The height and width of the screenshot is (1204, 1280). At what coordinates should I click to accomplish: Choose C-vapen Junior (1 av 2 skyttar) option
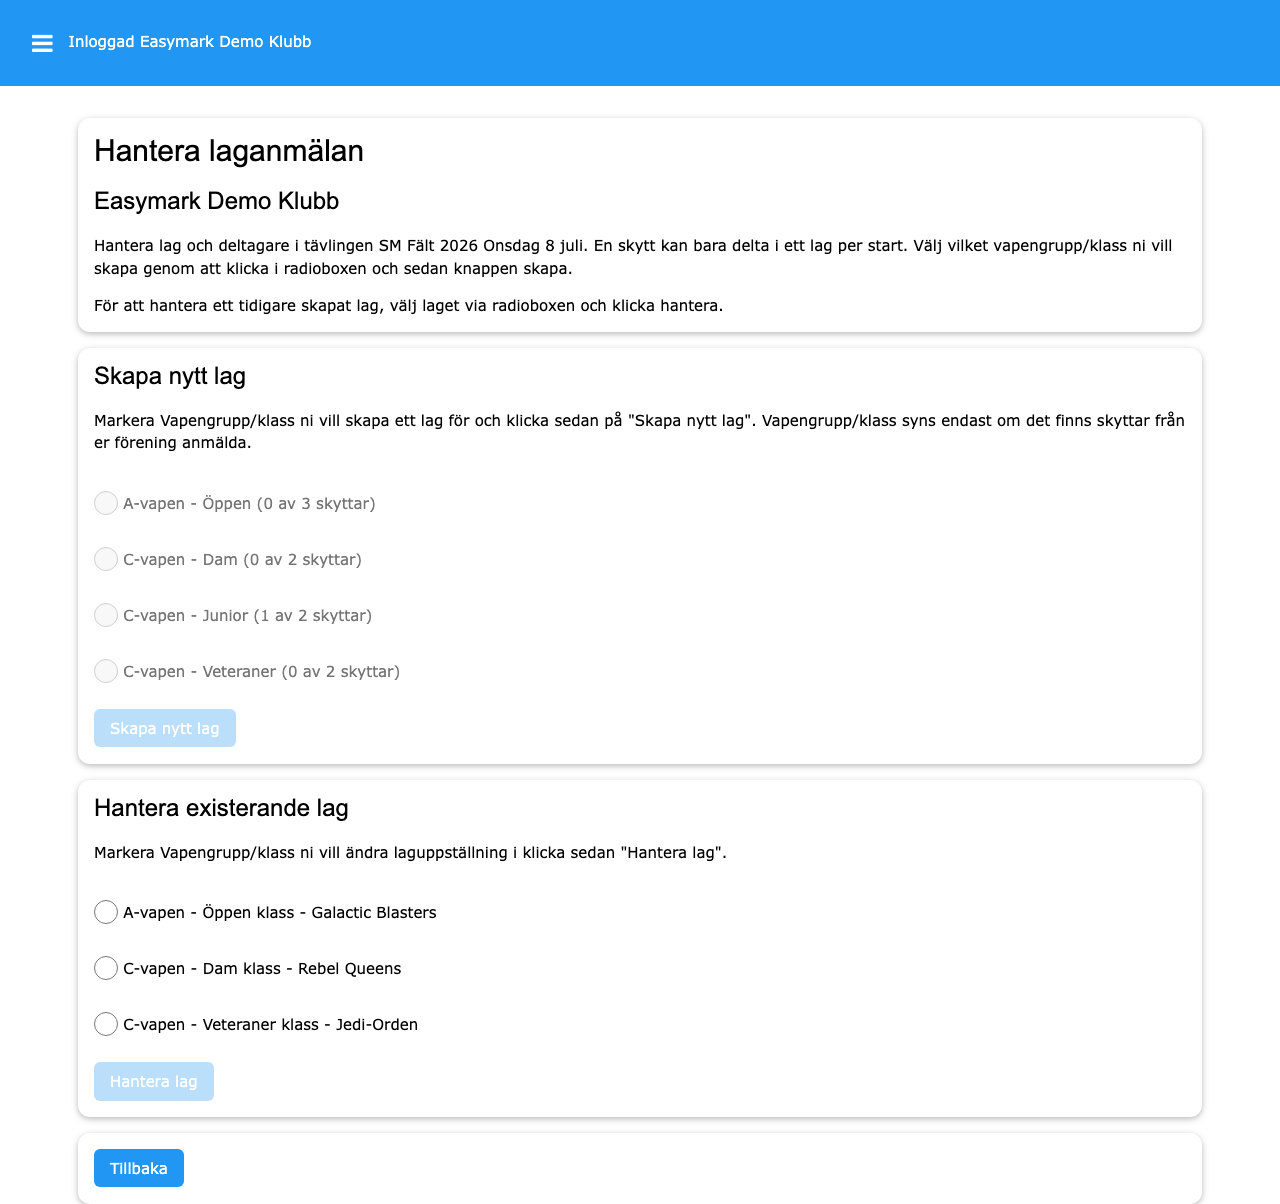(106, 615)
